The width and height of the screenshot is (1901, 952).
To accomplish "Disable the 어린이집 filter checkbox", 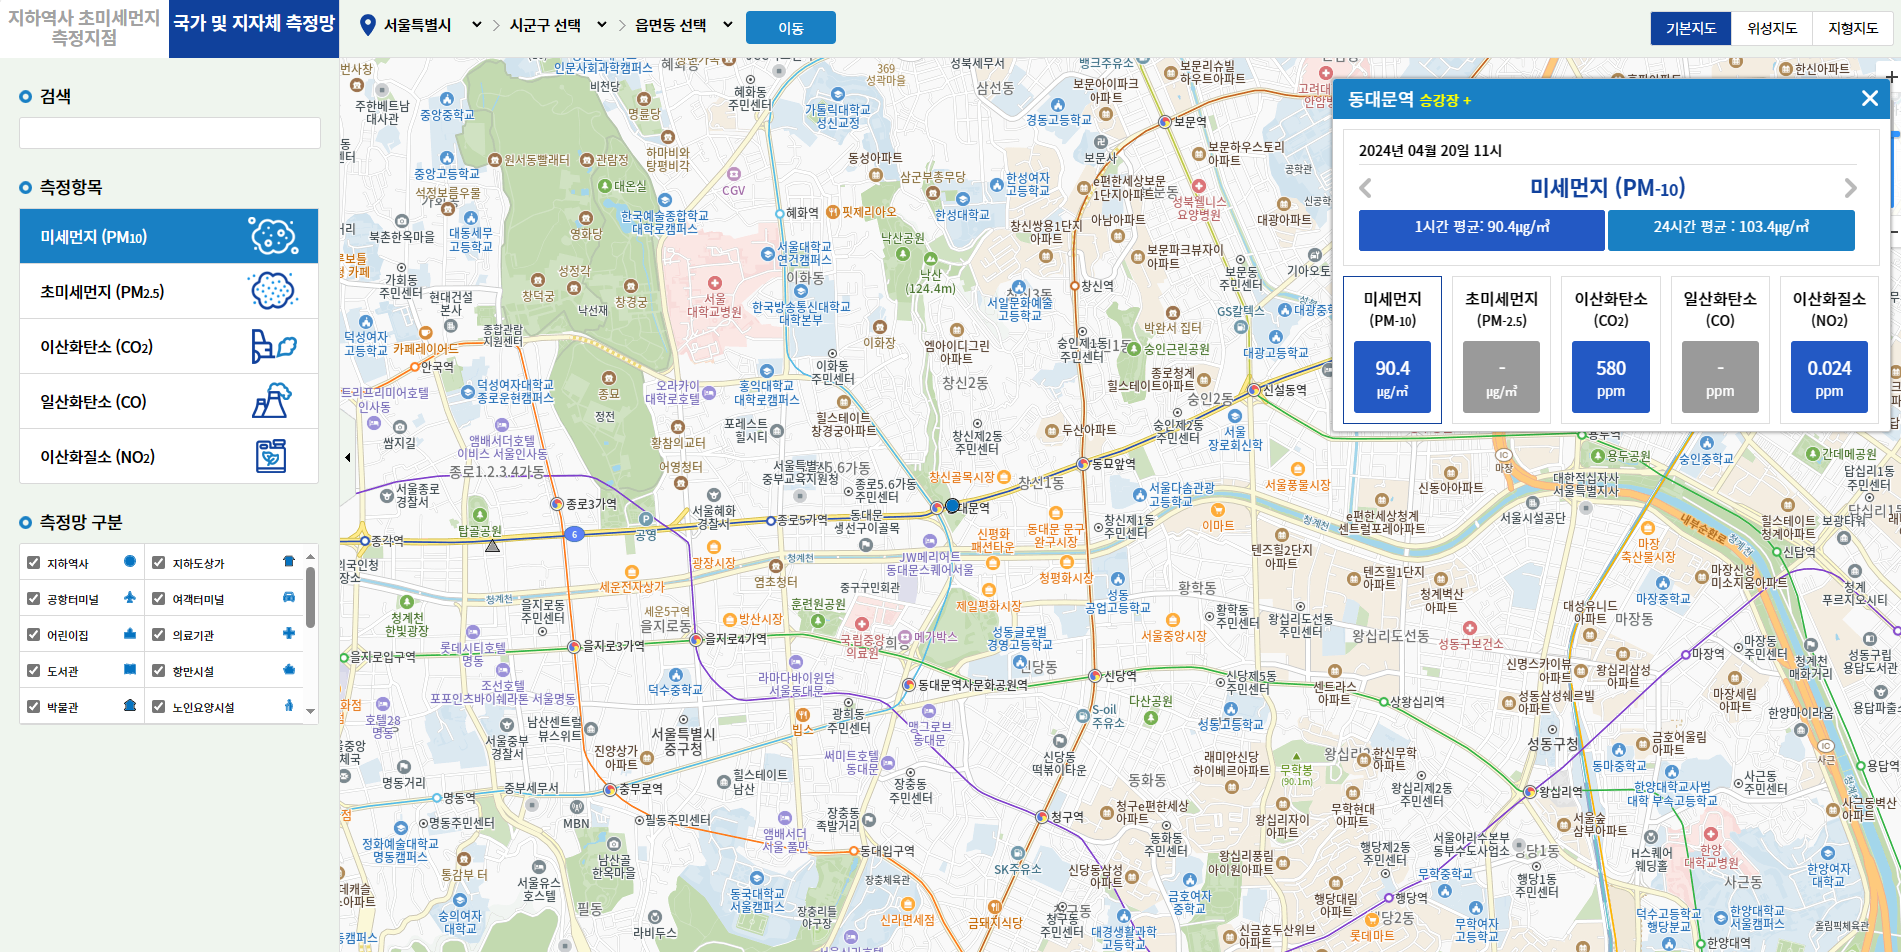I will click(x=33, y=634).
